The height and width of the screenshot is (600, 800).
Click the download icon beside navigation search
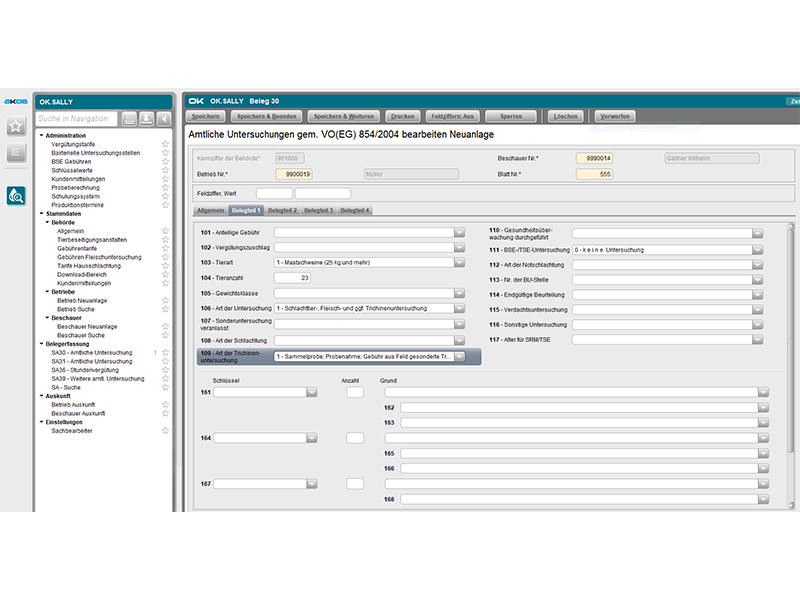tap(146, 119)
